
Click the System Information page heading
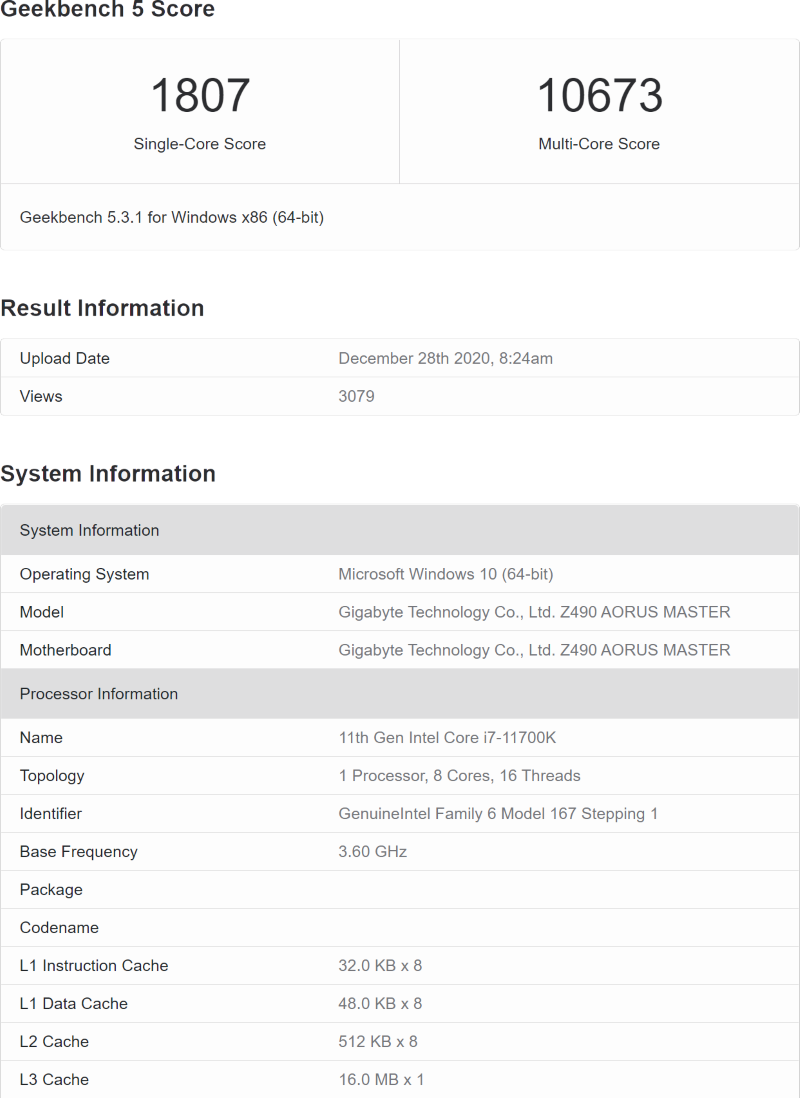[108, 474]
